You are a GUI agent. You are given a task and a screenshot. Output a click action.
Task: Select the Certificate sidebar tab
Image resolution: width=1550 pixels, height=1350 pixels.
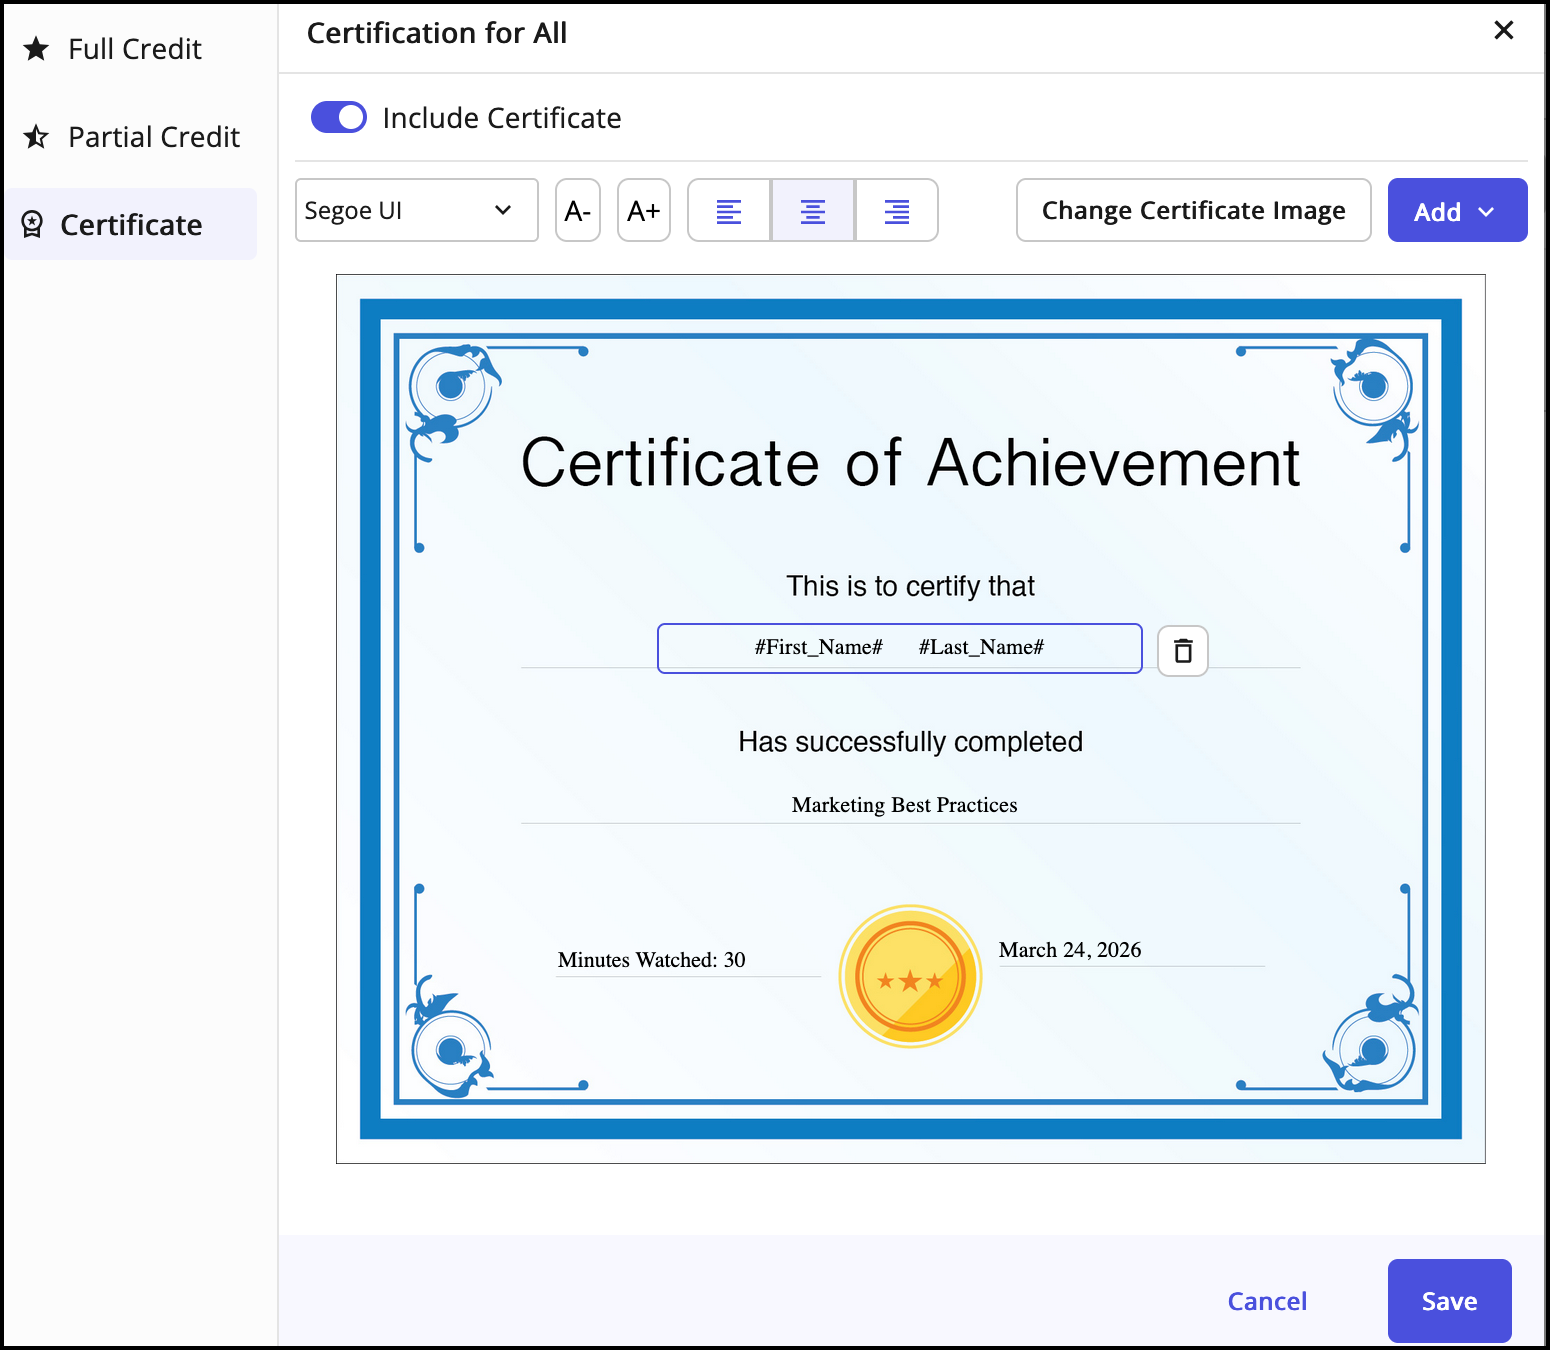pyautogui.click(x=131, y=225)
